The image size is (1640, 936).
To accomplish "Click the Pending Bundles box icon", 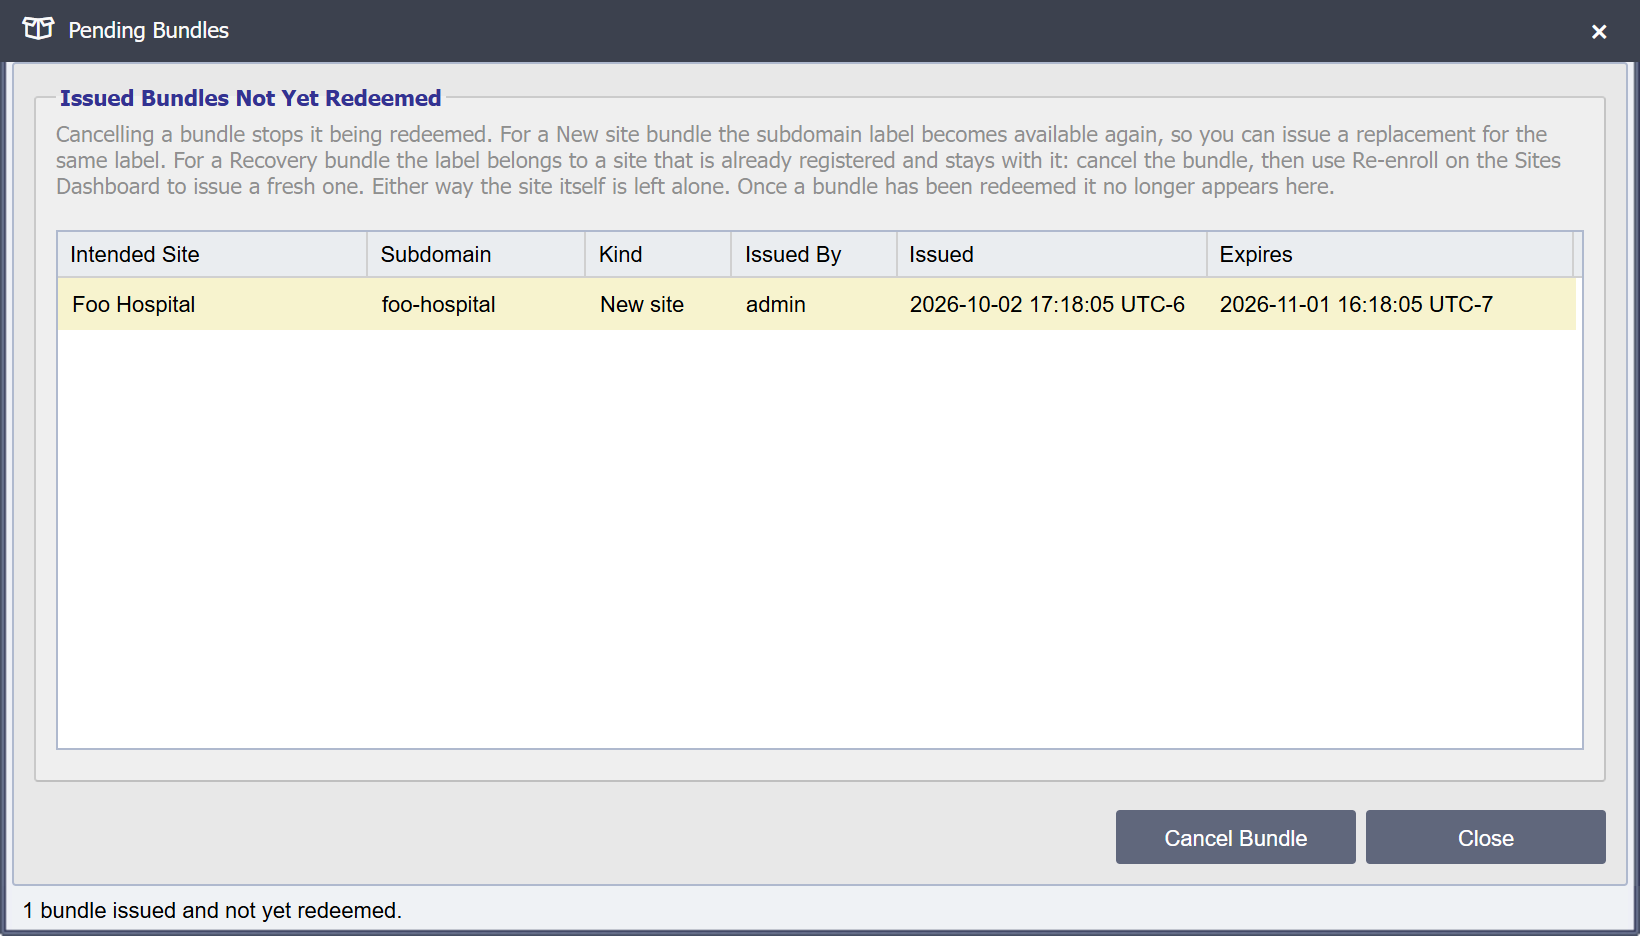I will 38,29.
